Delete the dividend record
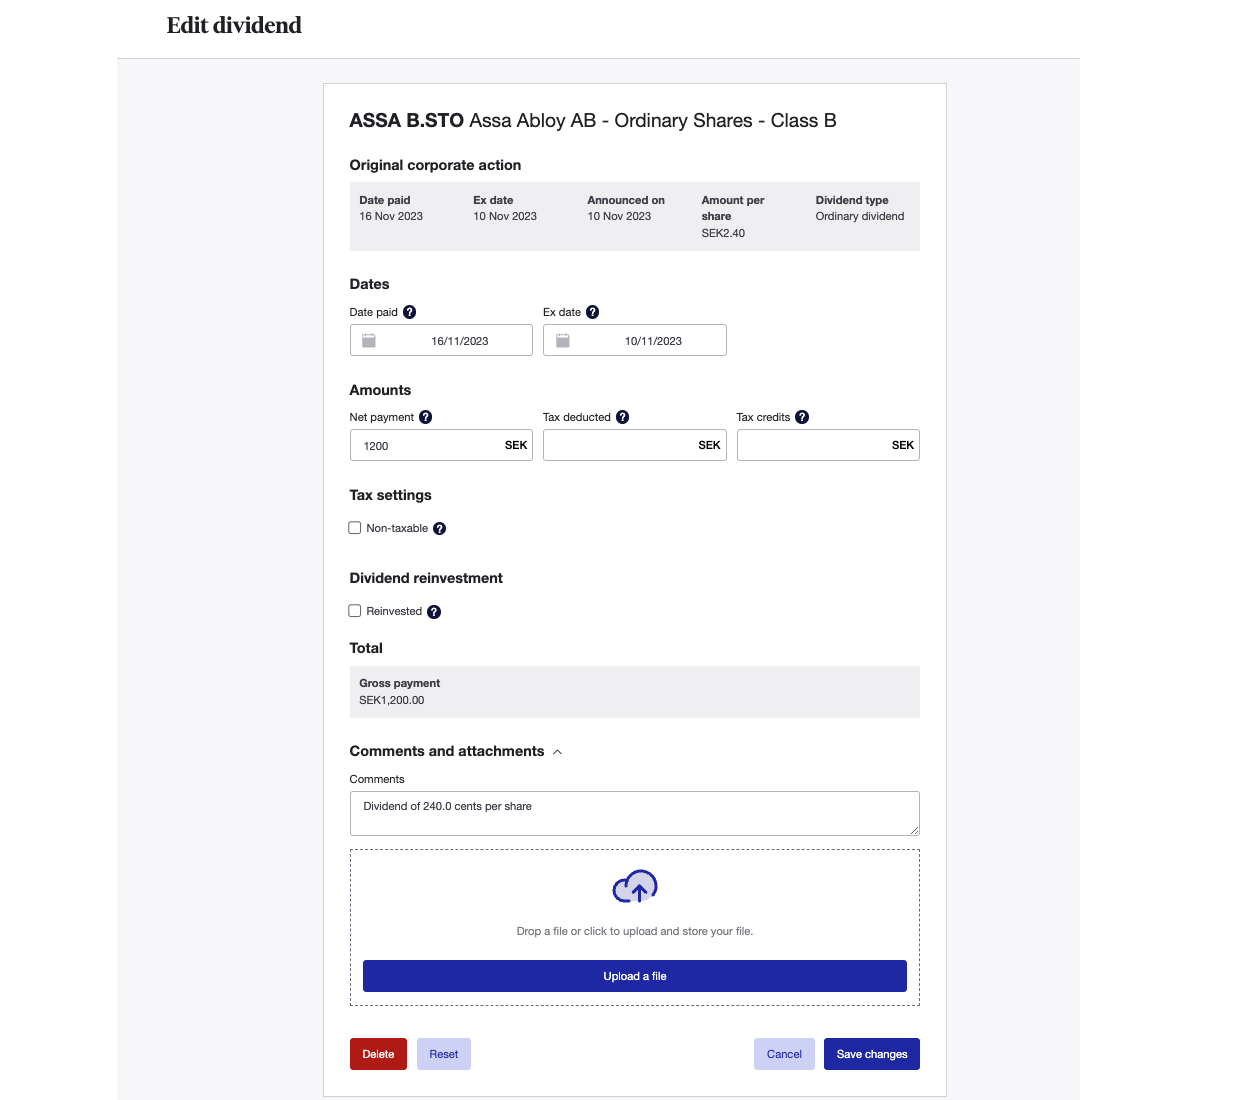1250x1100 pixels. point(378,1053)
